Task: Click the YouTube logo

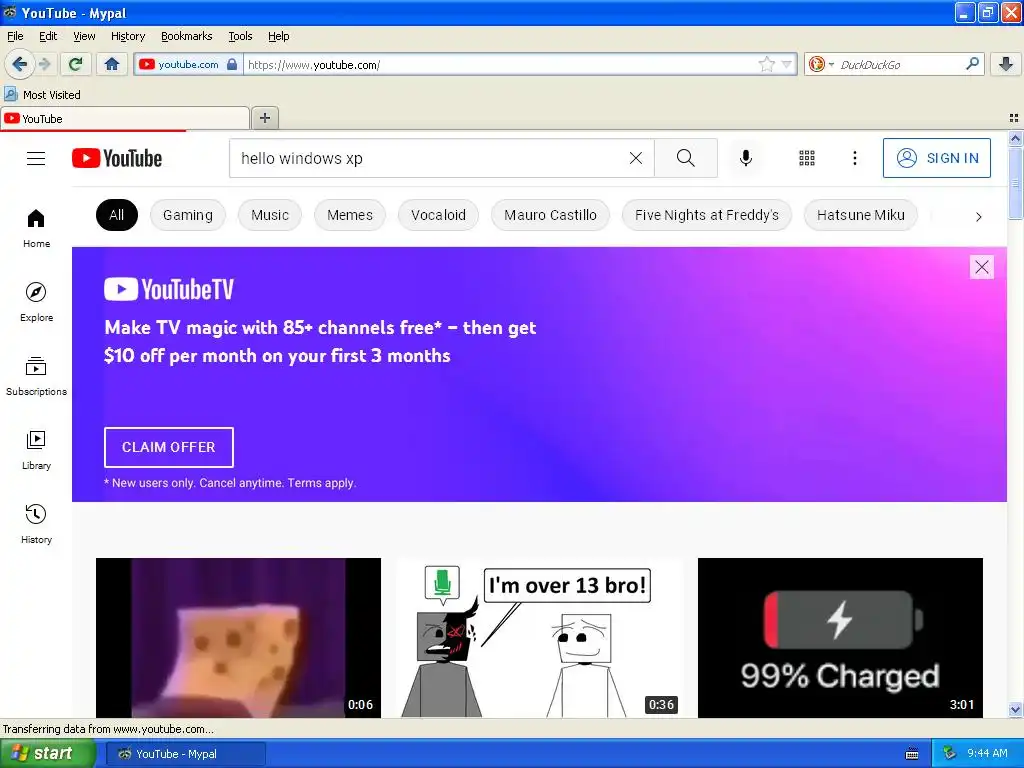Action: 117,158
